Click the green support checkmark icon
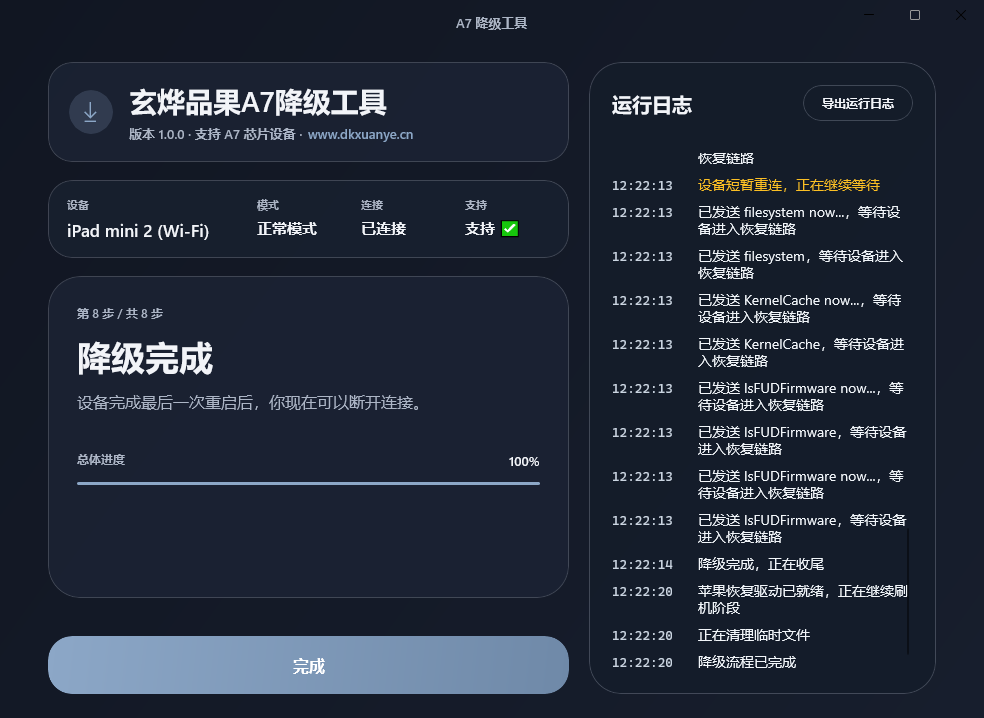The height and width of the screenshot is (718, 984). (510, 229)
